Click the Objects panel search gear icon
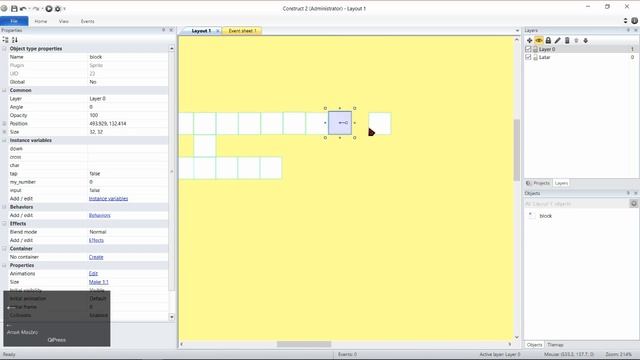640x360 pixels. [x=633, y=203]
